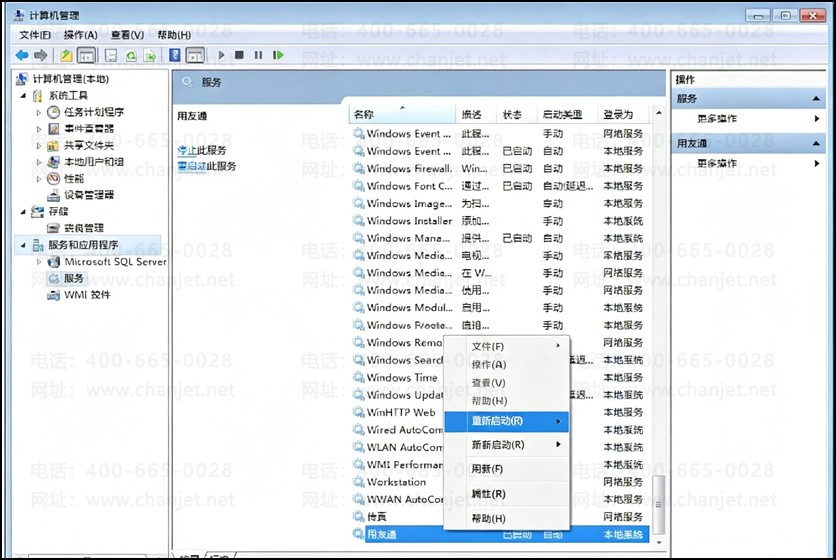Click the Microsoft SQL Server tree icon
Image resolution: width=836 pixels, height=560 pixels.
pyautogui.click(x=53, y=262)
